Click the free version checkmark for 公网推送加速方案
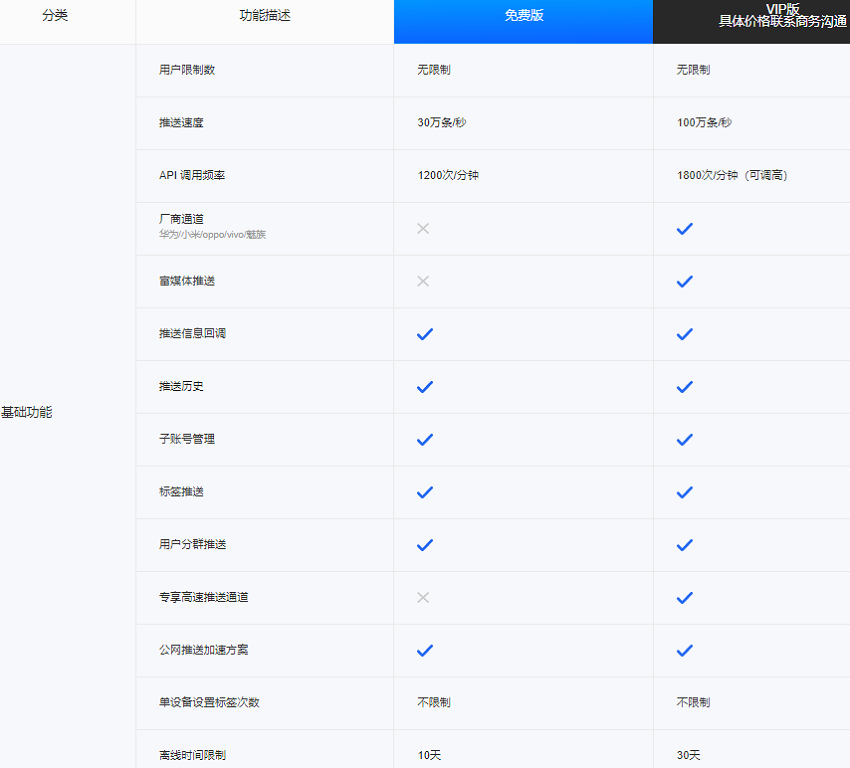 coord(425,650)
